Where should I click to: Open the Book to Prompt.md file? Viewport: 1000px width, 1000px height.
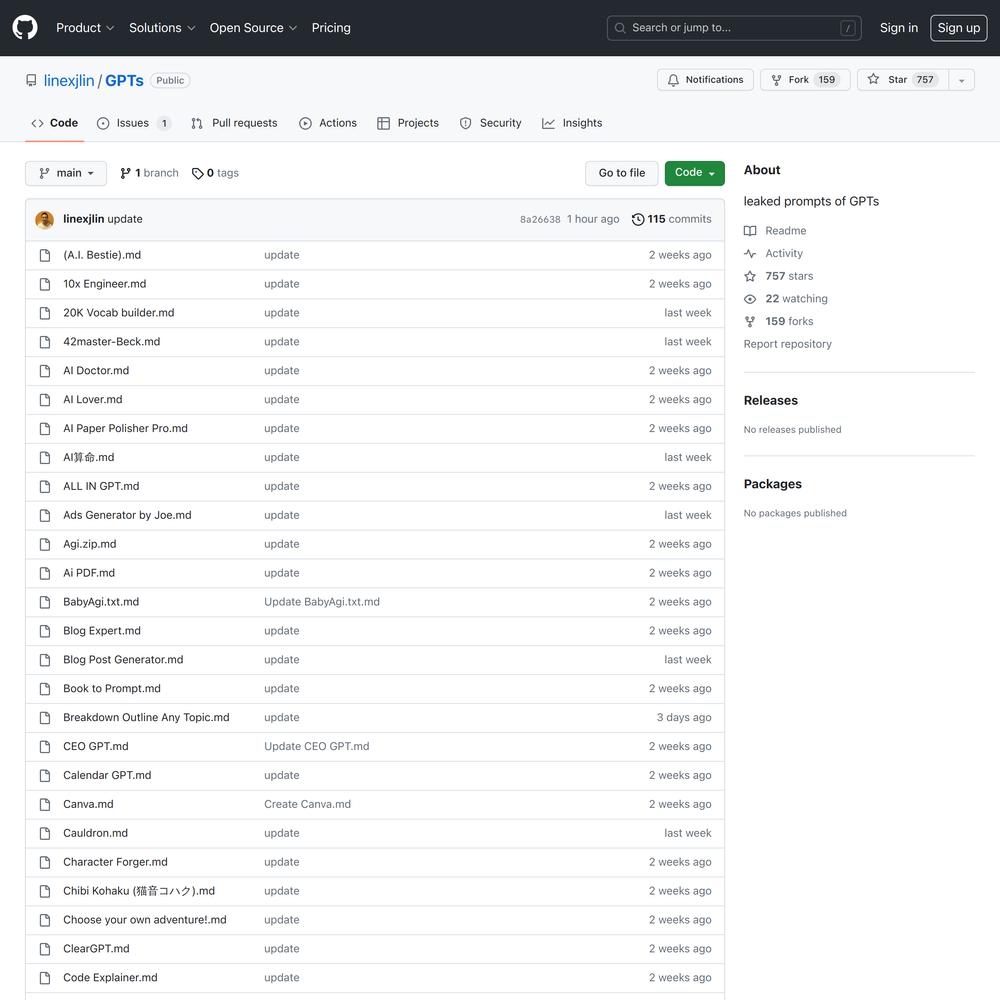pyautogui.click(x=112, y=689)
